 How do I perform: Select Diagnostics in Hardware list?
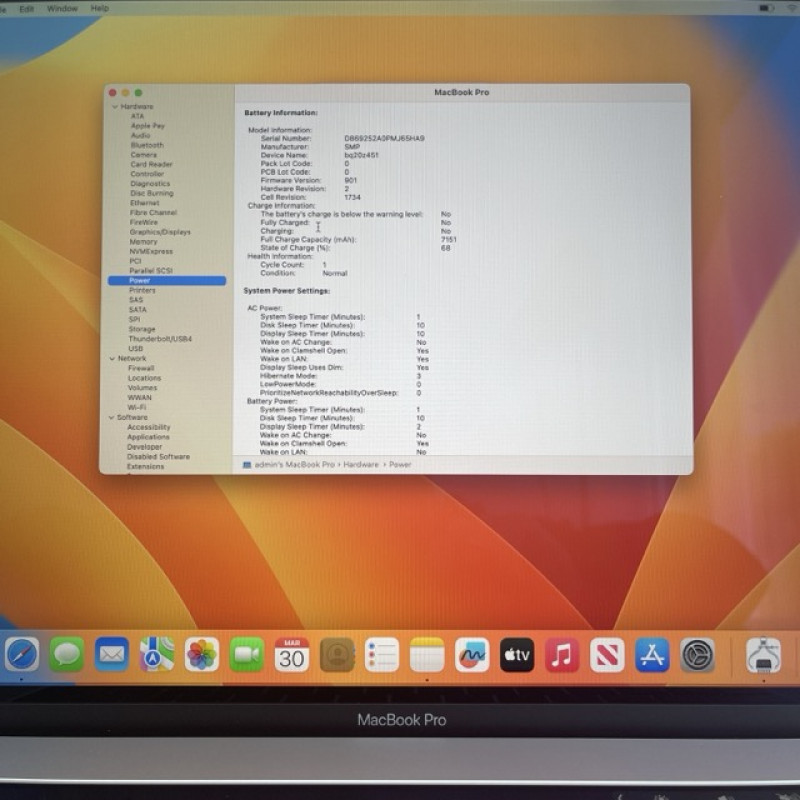coord(150,184)
